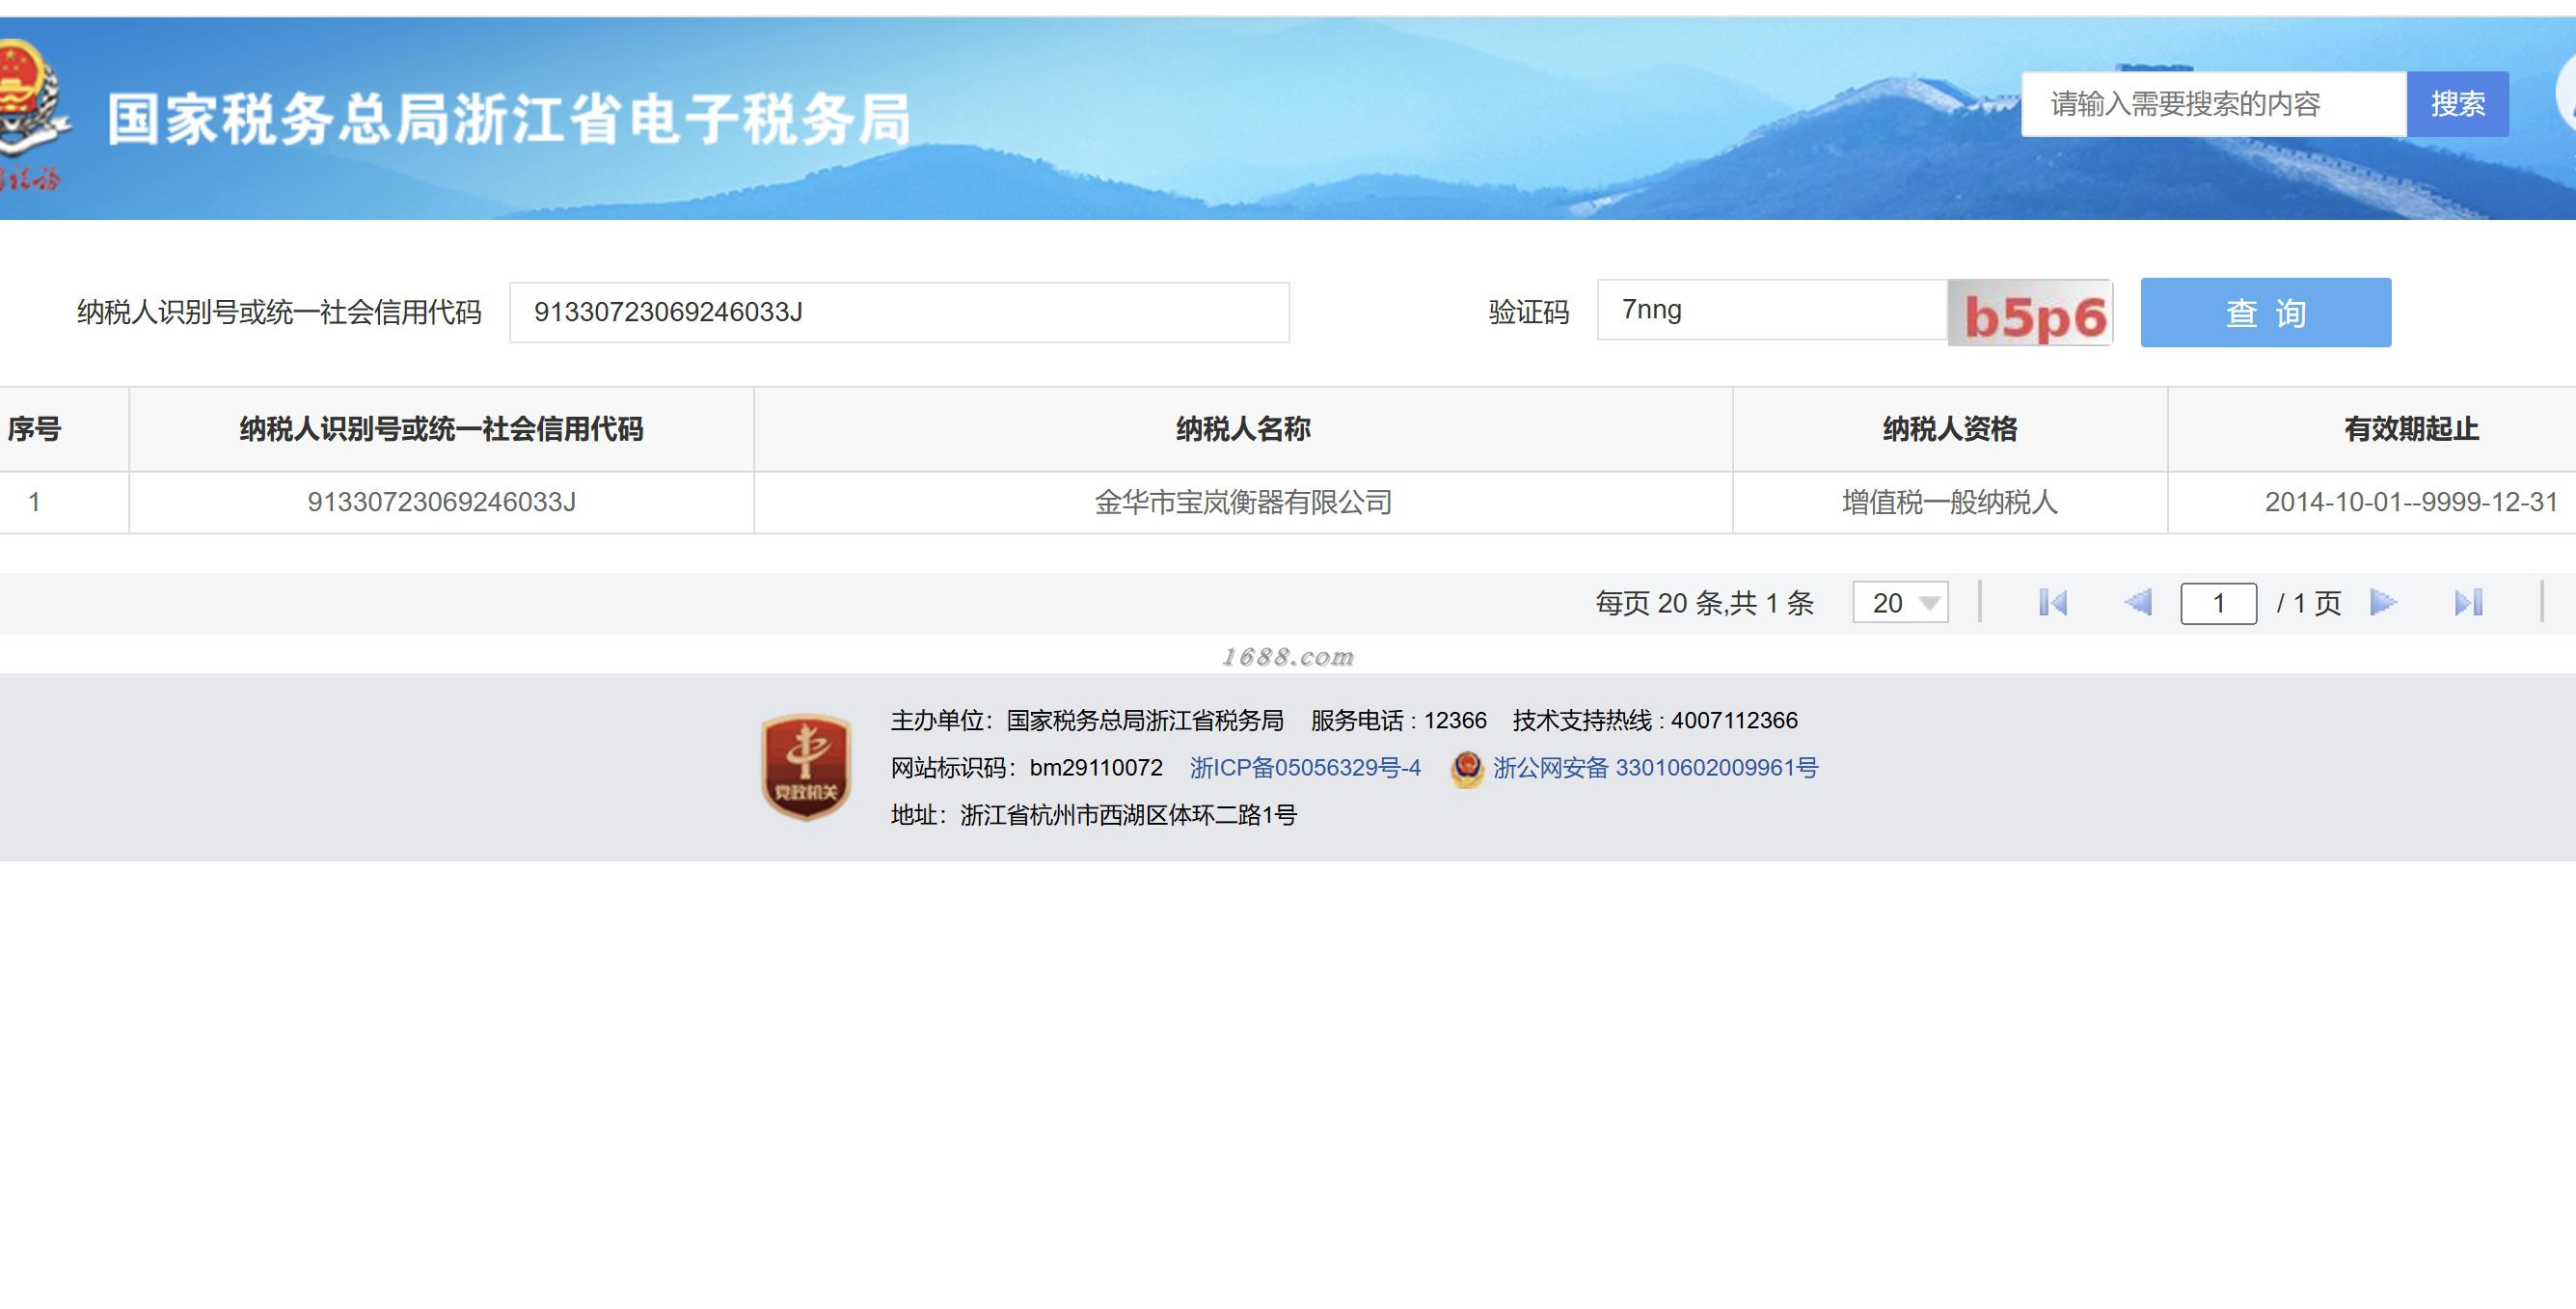Click the 纳税人名称 column header

click(x=1242, y=429)
